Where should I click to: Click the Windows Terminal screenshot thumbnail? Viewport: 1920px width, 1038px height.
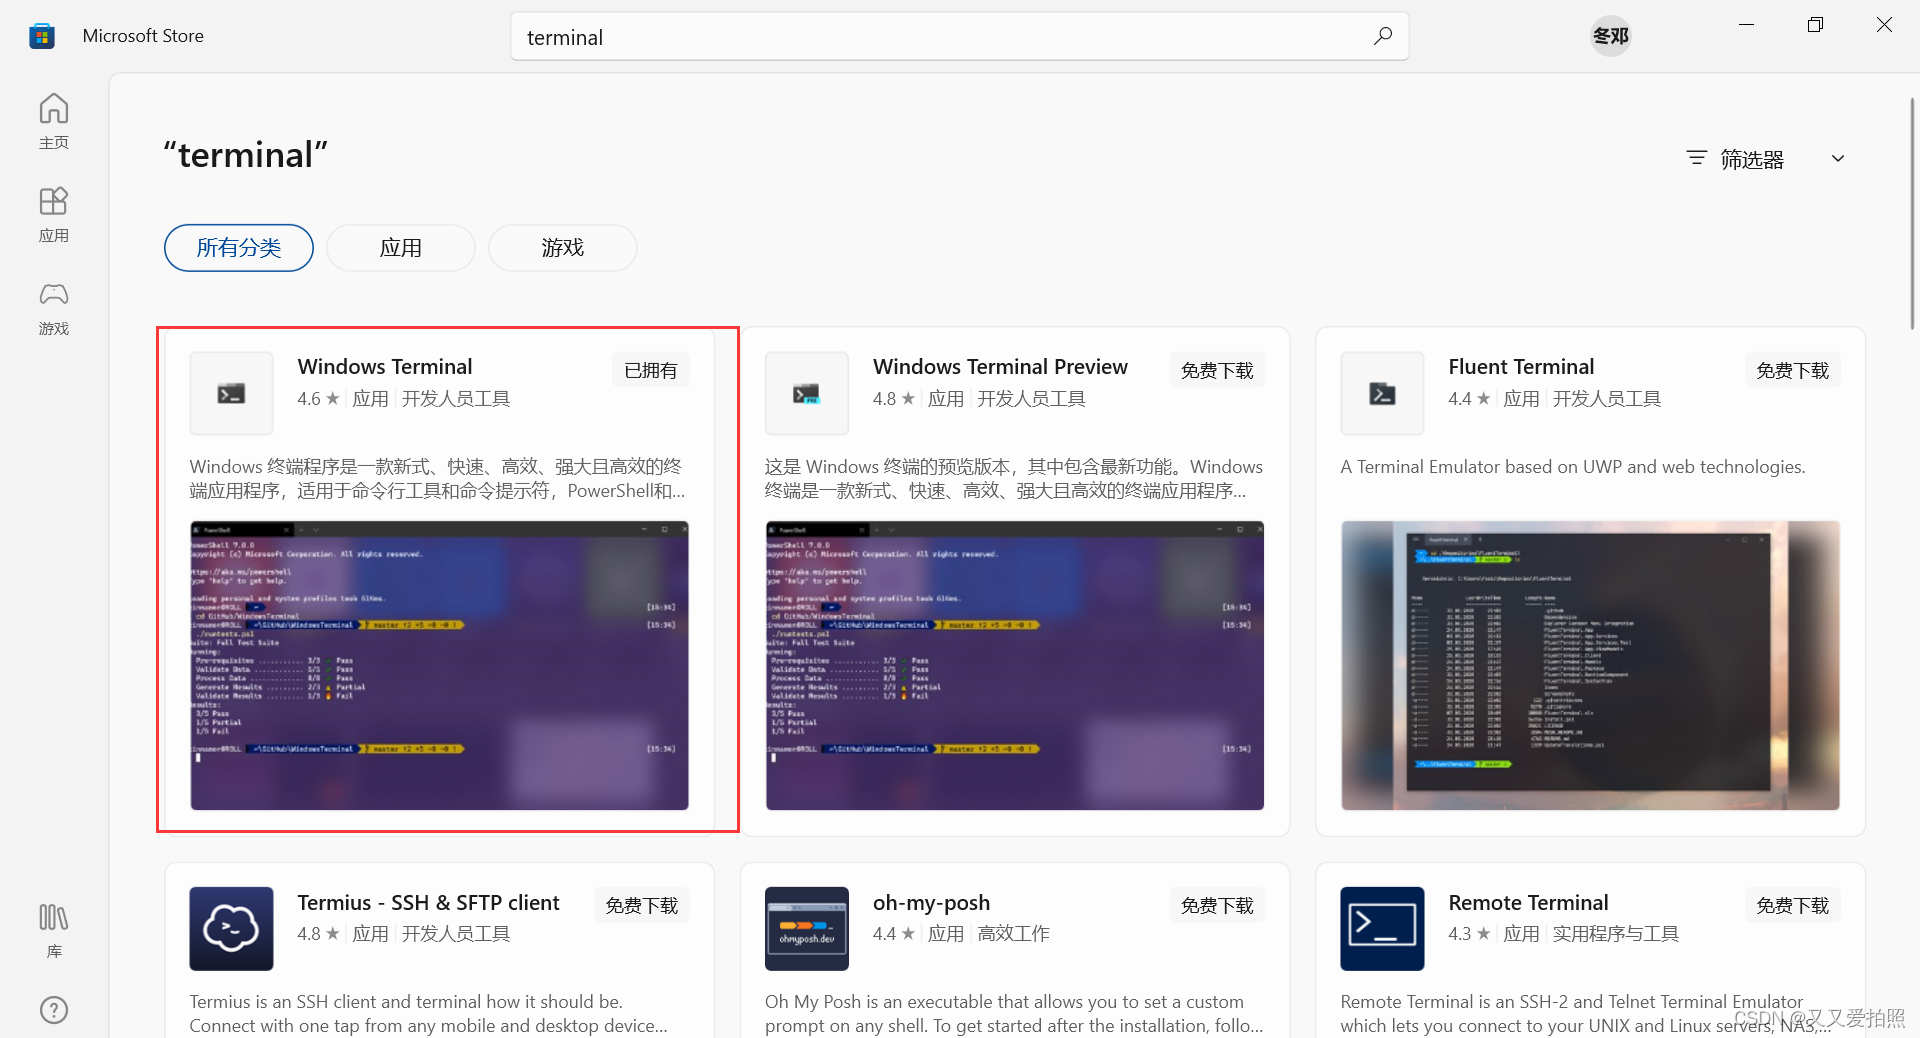(439, 665)
